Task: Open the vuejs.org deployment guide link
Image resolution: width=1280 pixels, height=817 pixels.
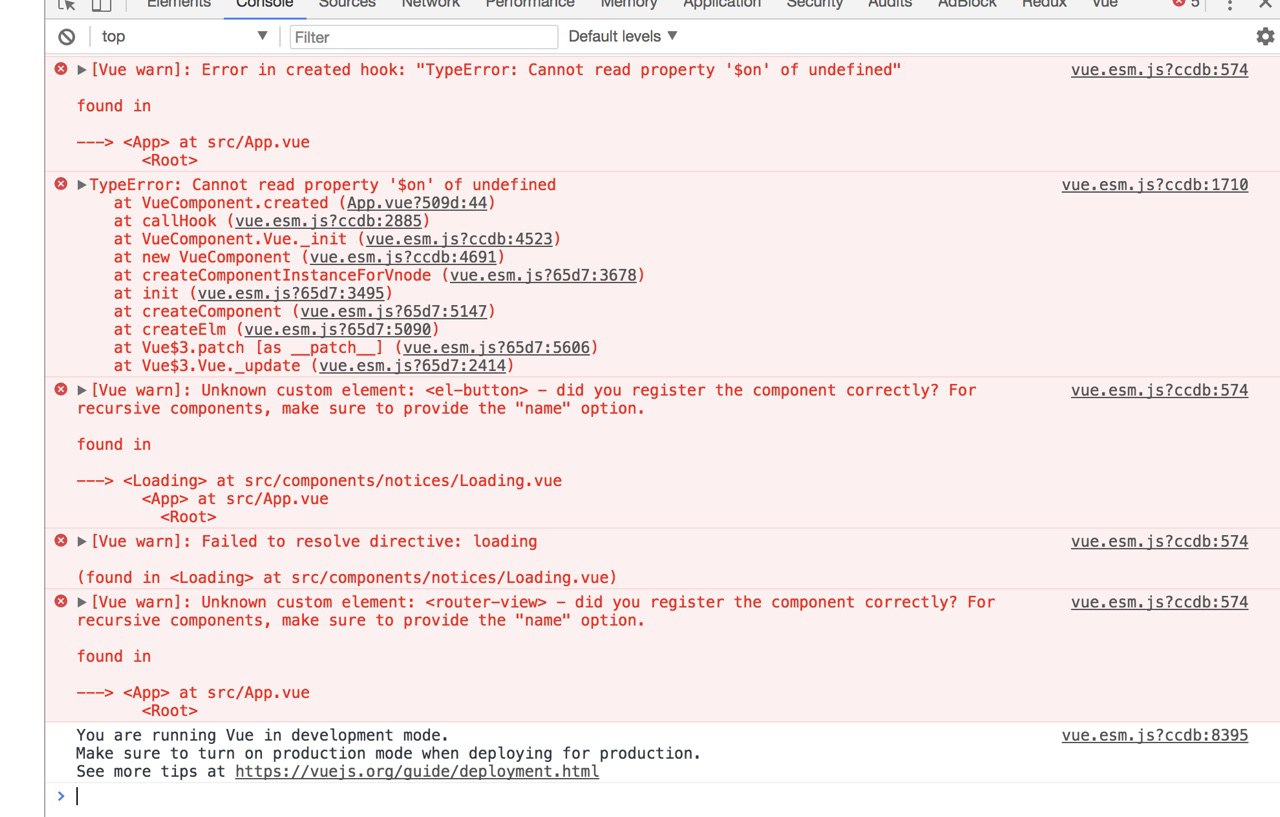Action: 417,772
